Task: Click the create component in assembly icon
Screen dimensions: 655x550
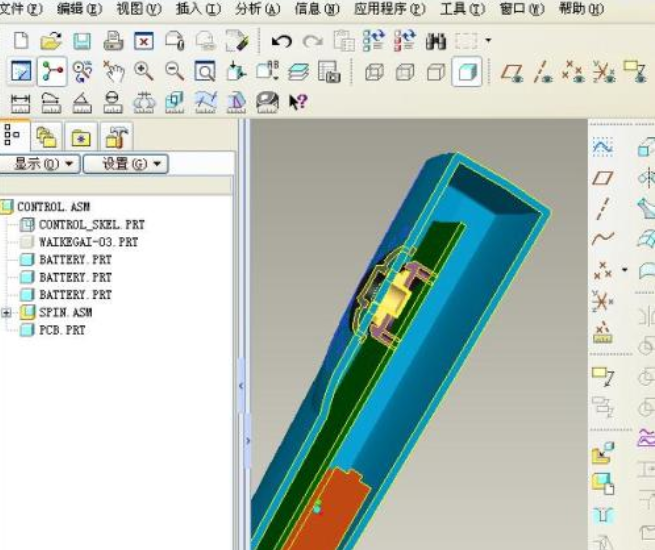Action: tap(603, 484)
